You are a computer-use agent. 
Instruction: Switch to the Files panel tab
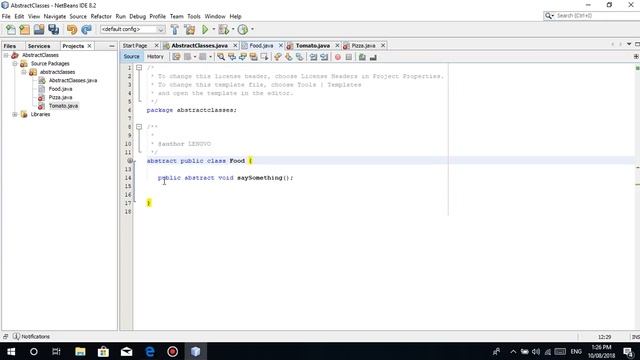(x=10, y=46)
